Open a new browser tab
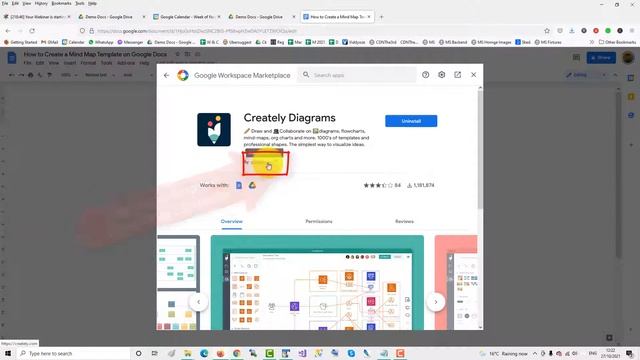Image resolution: width=640 pixels, height=360 pixels. (x=381, y=17)
